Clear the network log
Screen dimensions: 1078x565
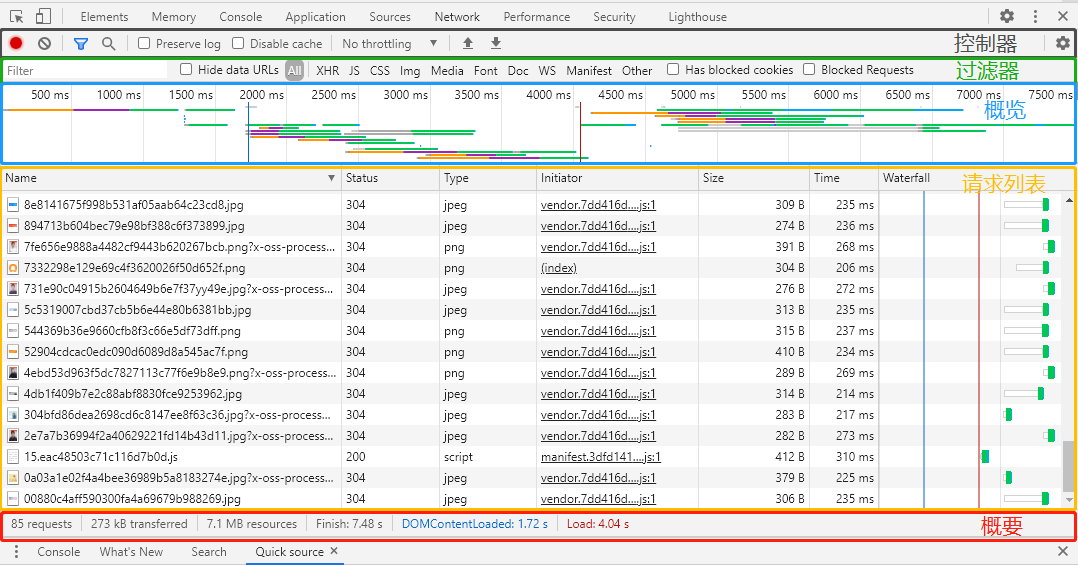click(44, 44)
